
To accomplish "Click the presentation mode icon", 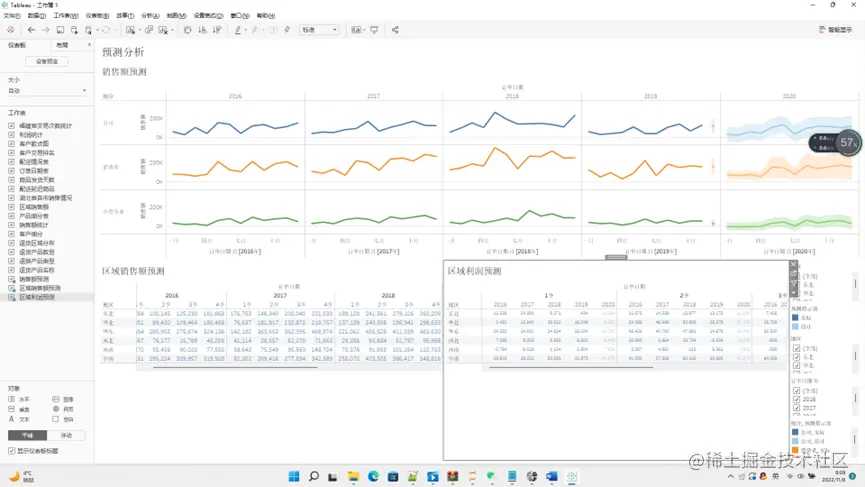I will point(374,30).
